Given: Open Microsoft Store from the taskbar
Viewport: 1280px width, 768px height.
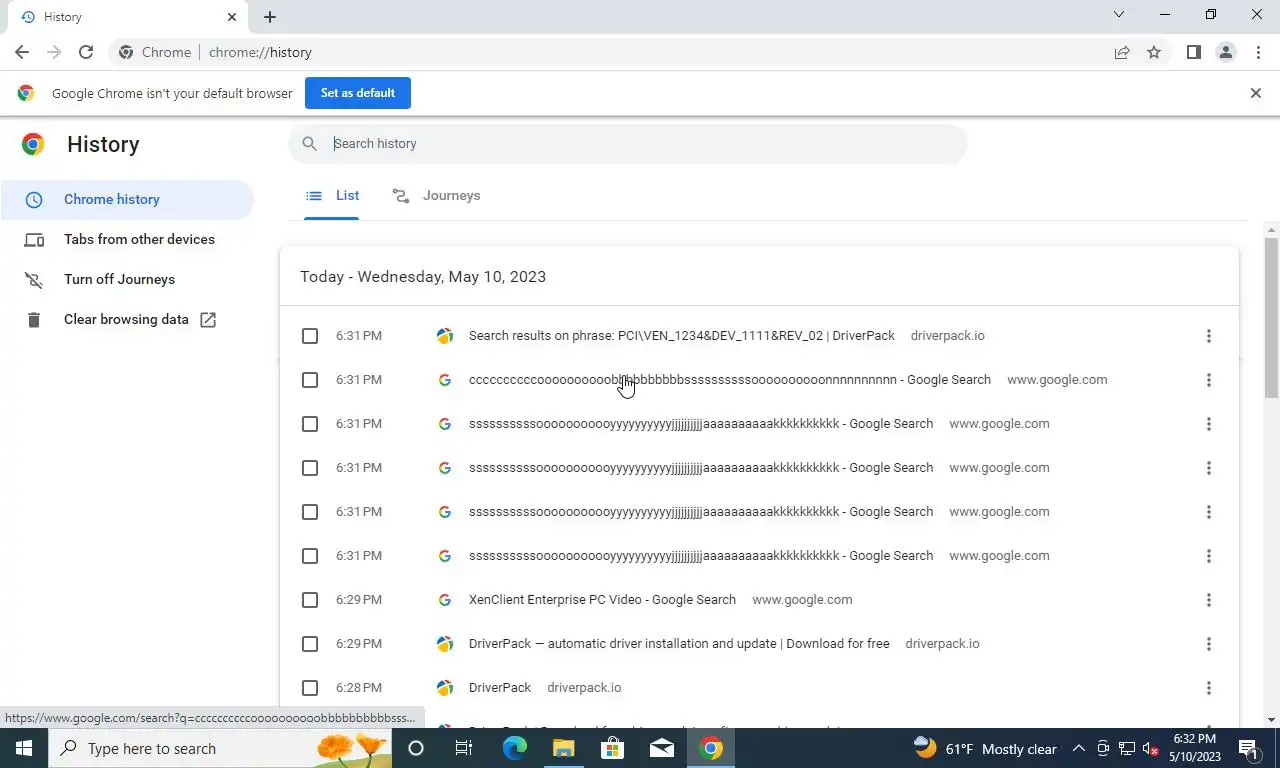Looking at the screenshot, I should [613, 748].
